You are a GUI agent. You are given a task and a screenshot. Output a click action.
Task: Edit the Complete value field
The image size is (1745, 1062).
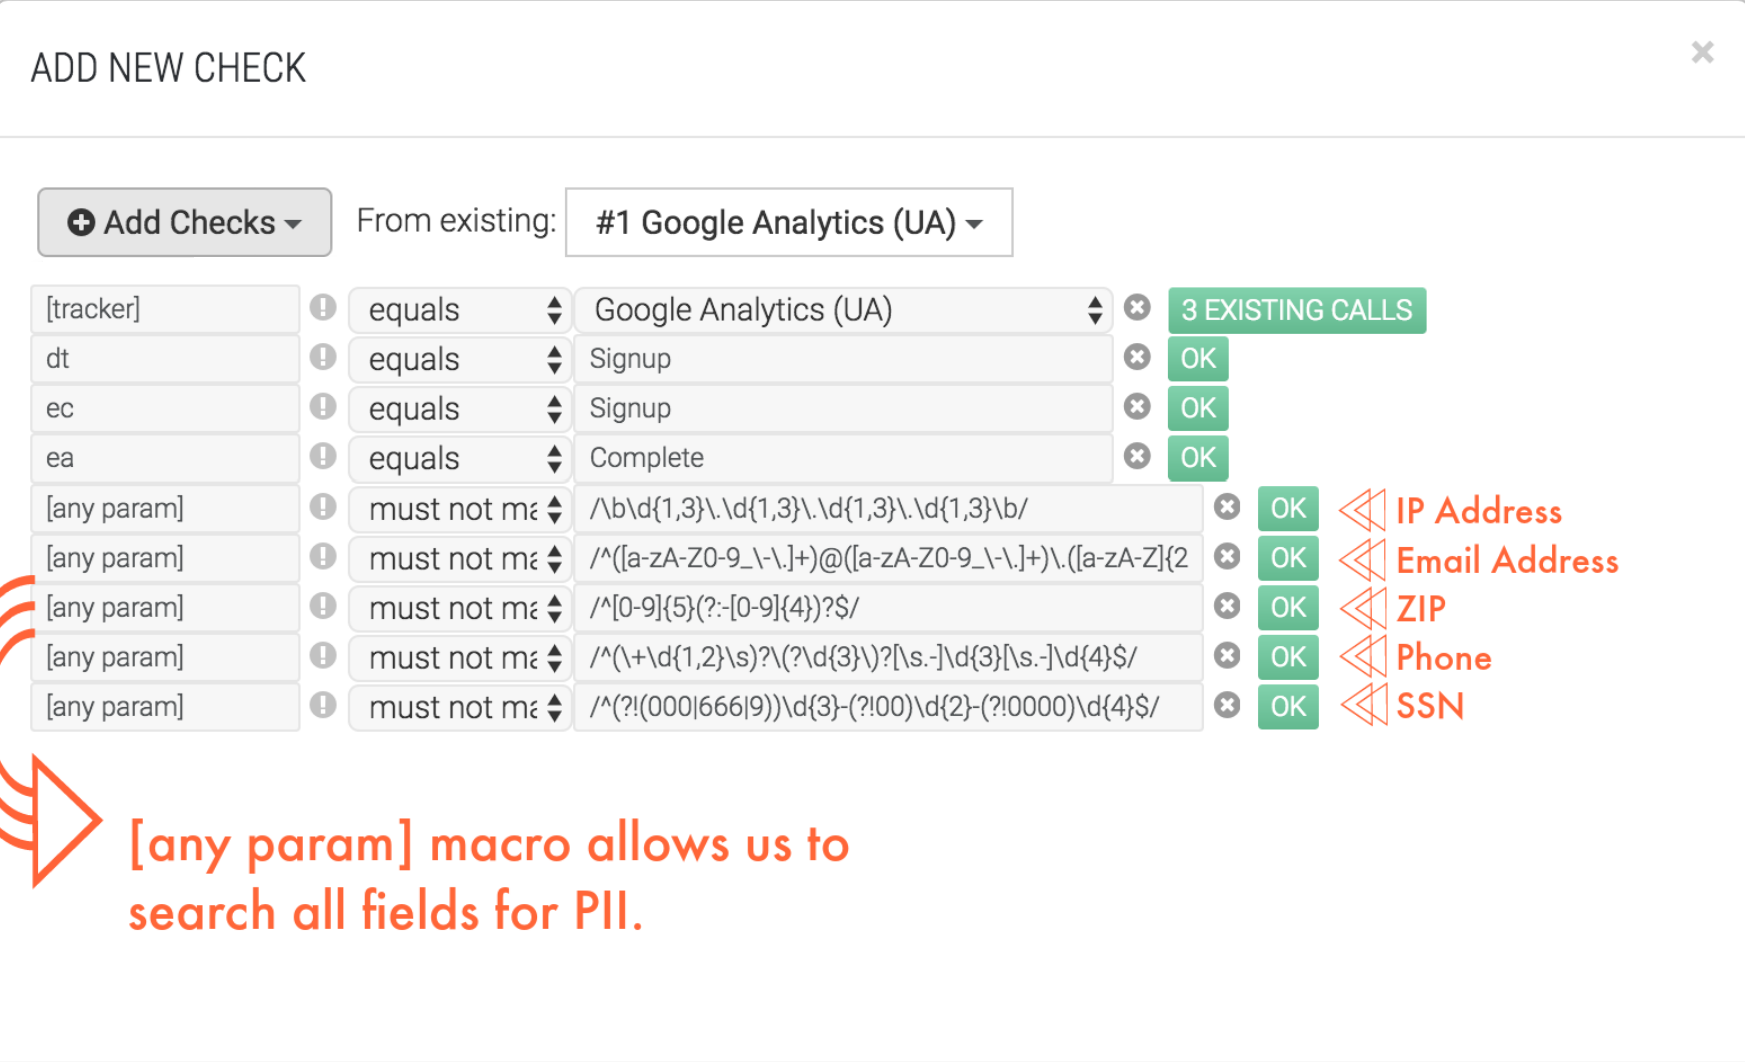coord(843,458)
